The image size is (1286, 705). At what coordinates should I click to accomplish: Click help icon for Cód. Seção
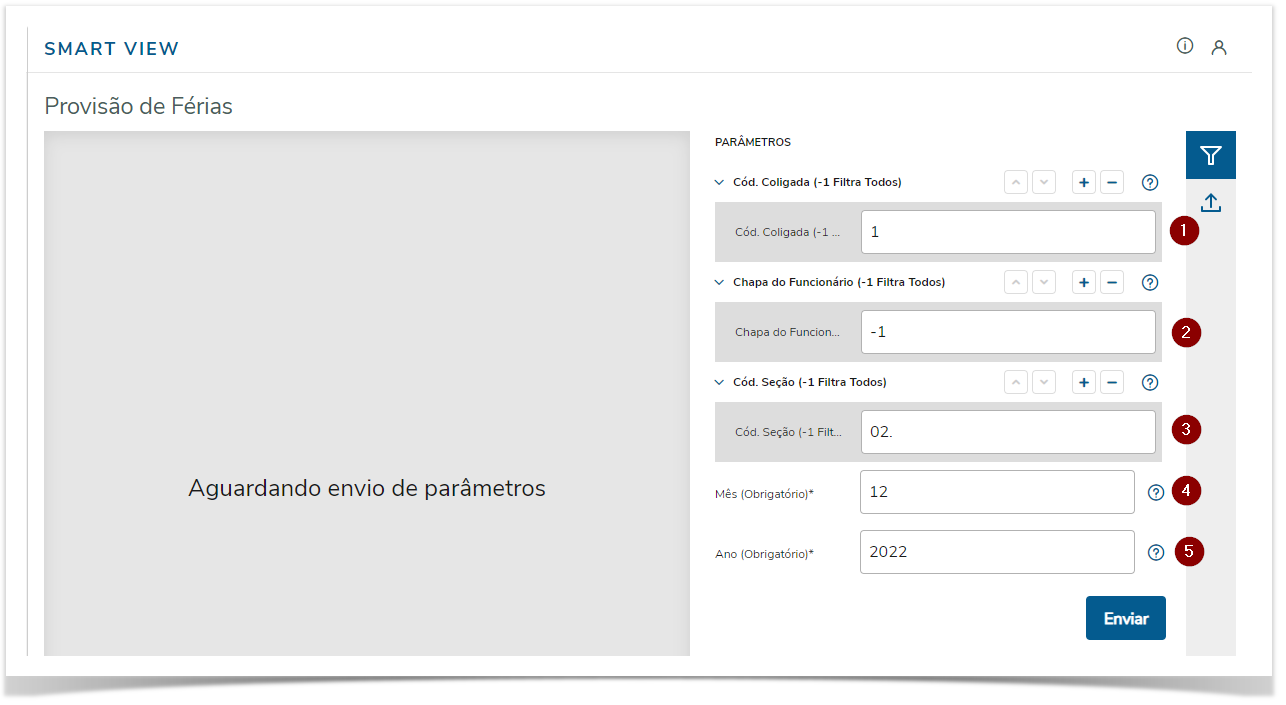1150,383
